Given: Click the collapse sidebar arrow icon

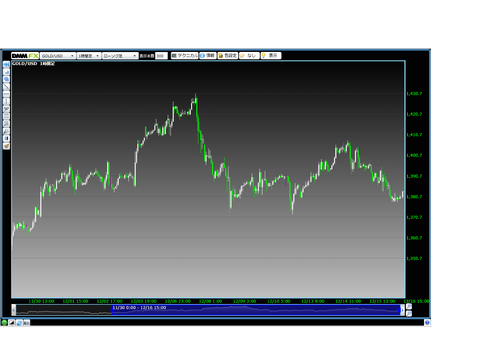Looking at the screenshot, I should coord(6,64).
